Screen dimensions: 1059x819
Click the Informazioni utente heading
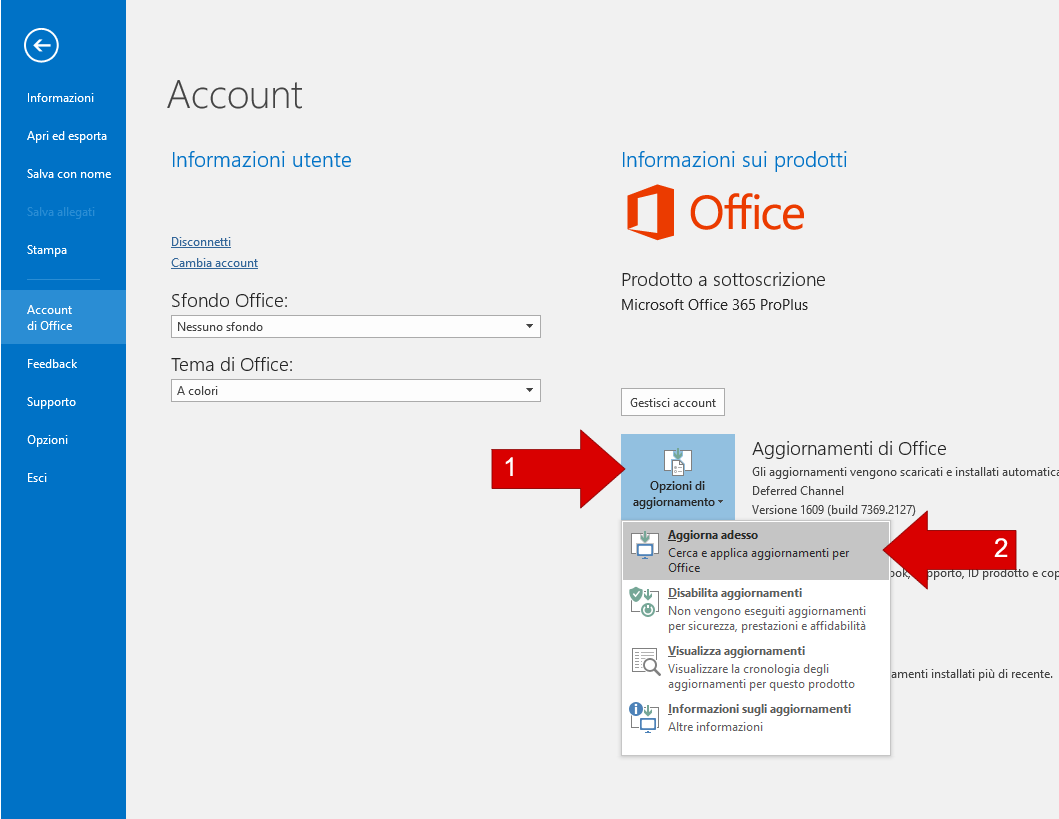coord(261,160)
